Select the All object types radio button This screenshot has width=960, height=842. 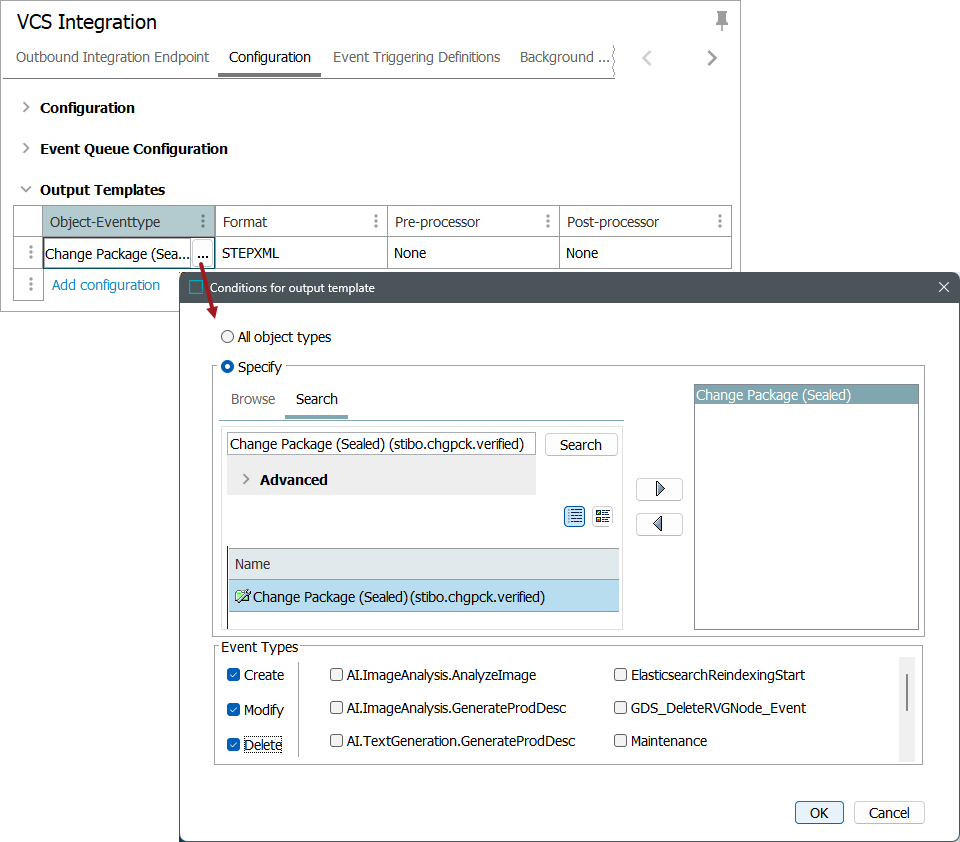click(228, 337)
